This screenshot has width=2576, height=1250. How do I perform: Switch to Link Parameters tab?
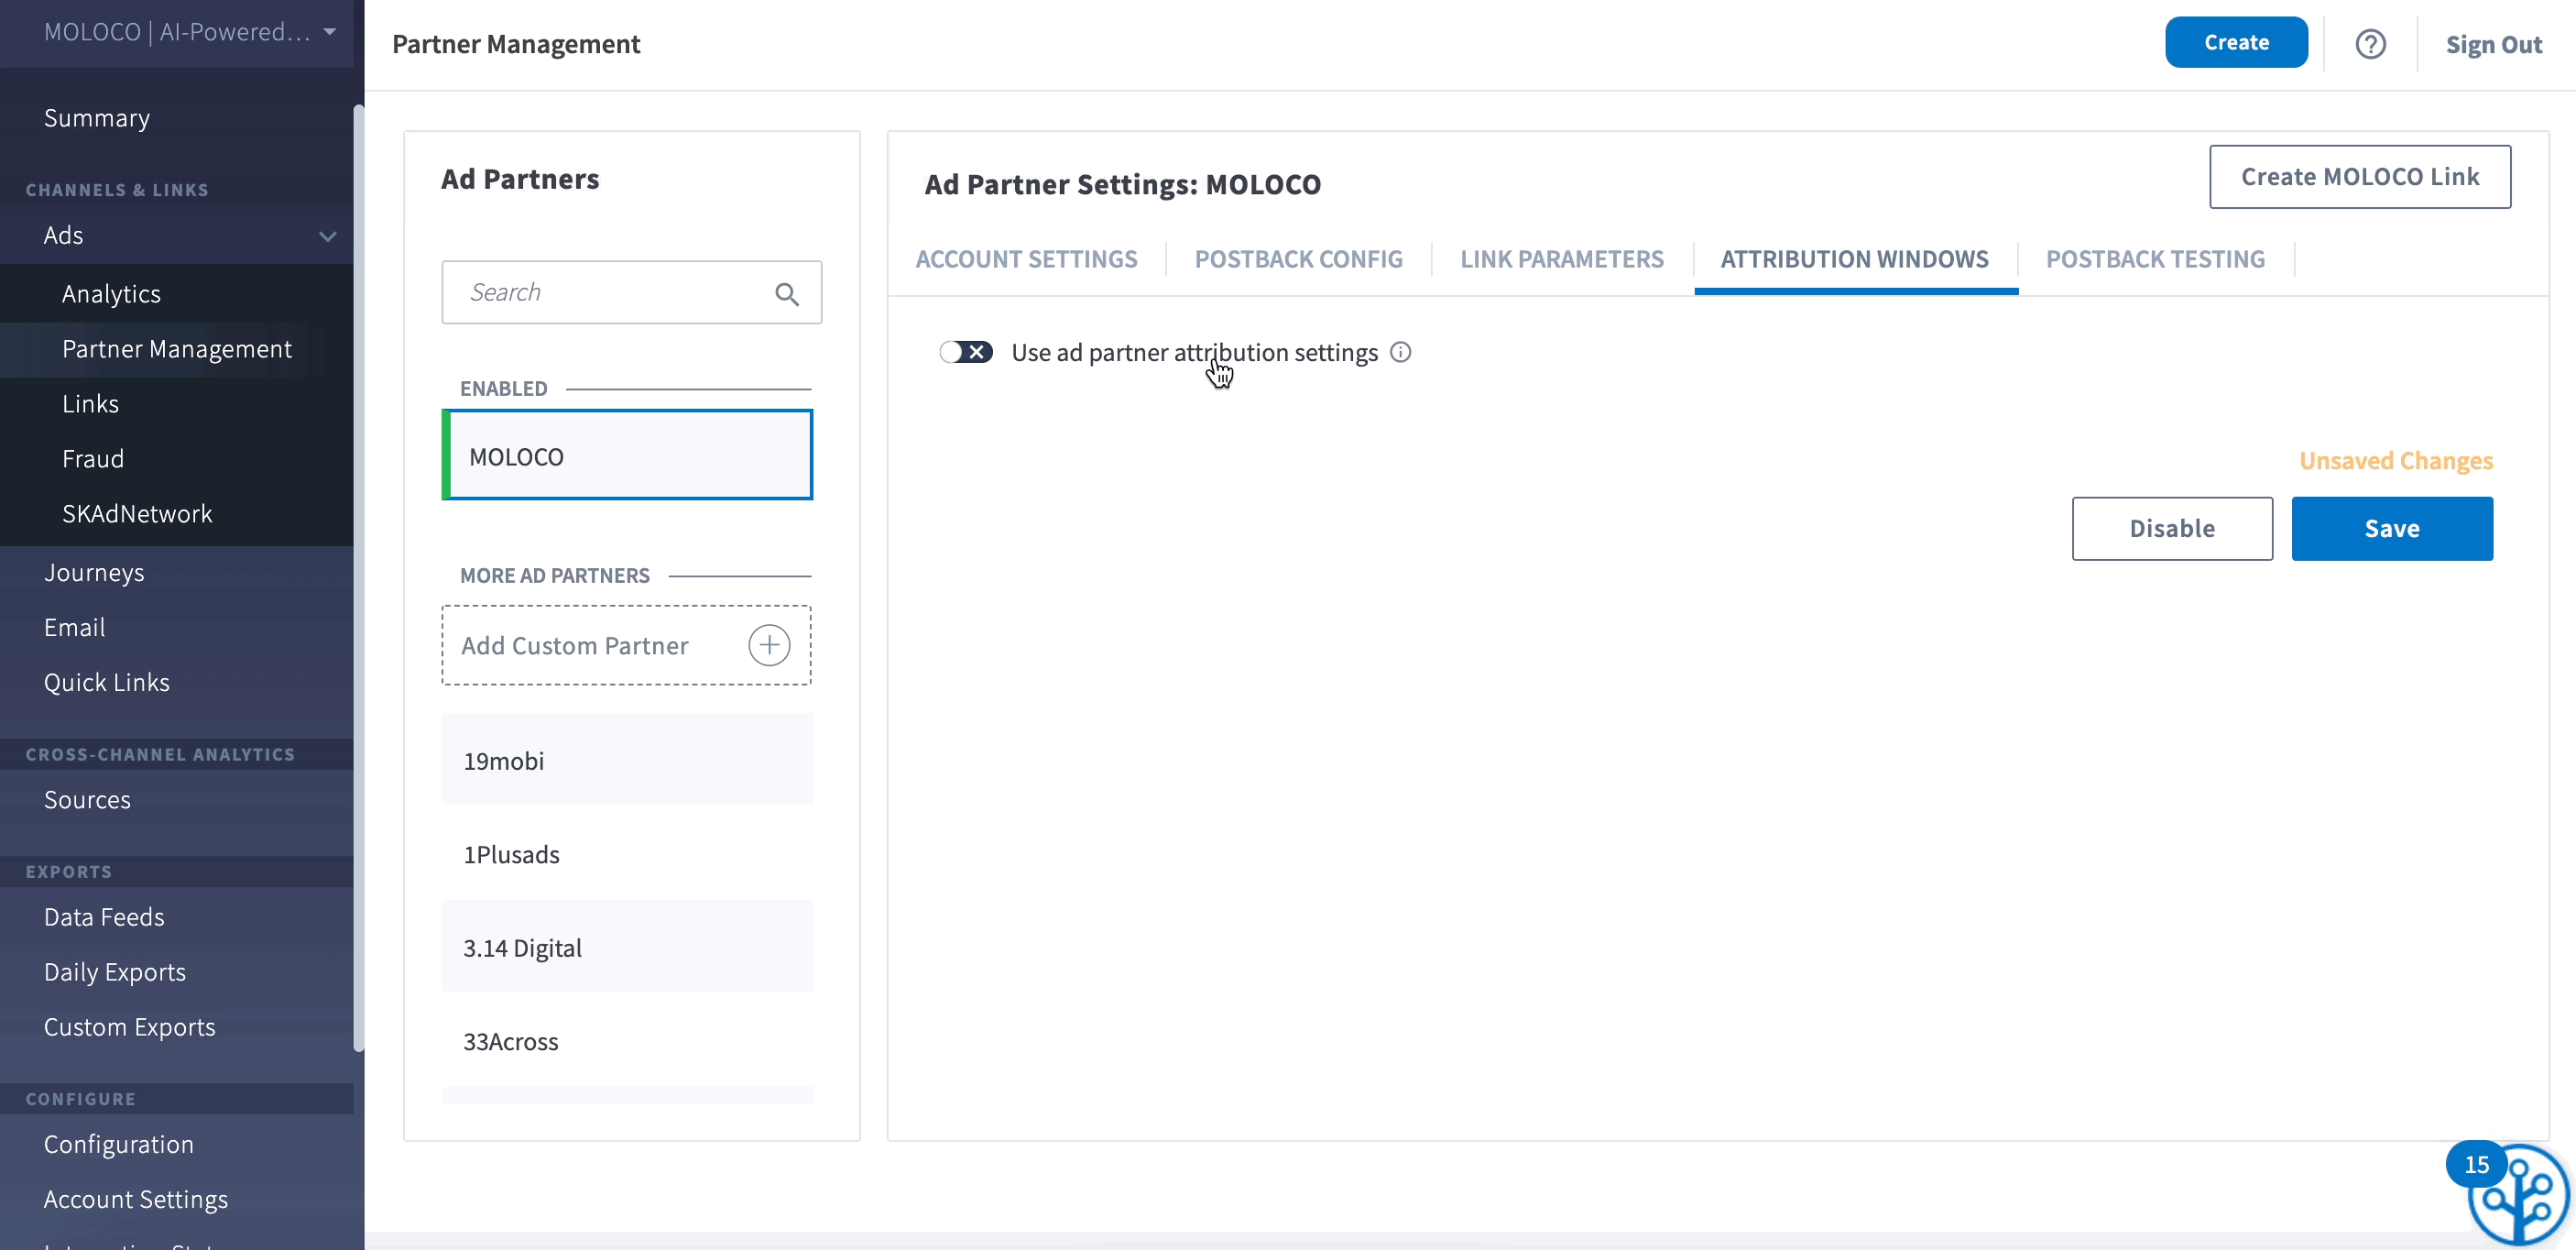(1561, 259)
